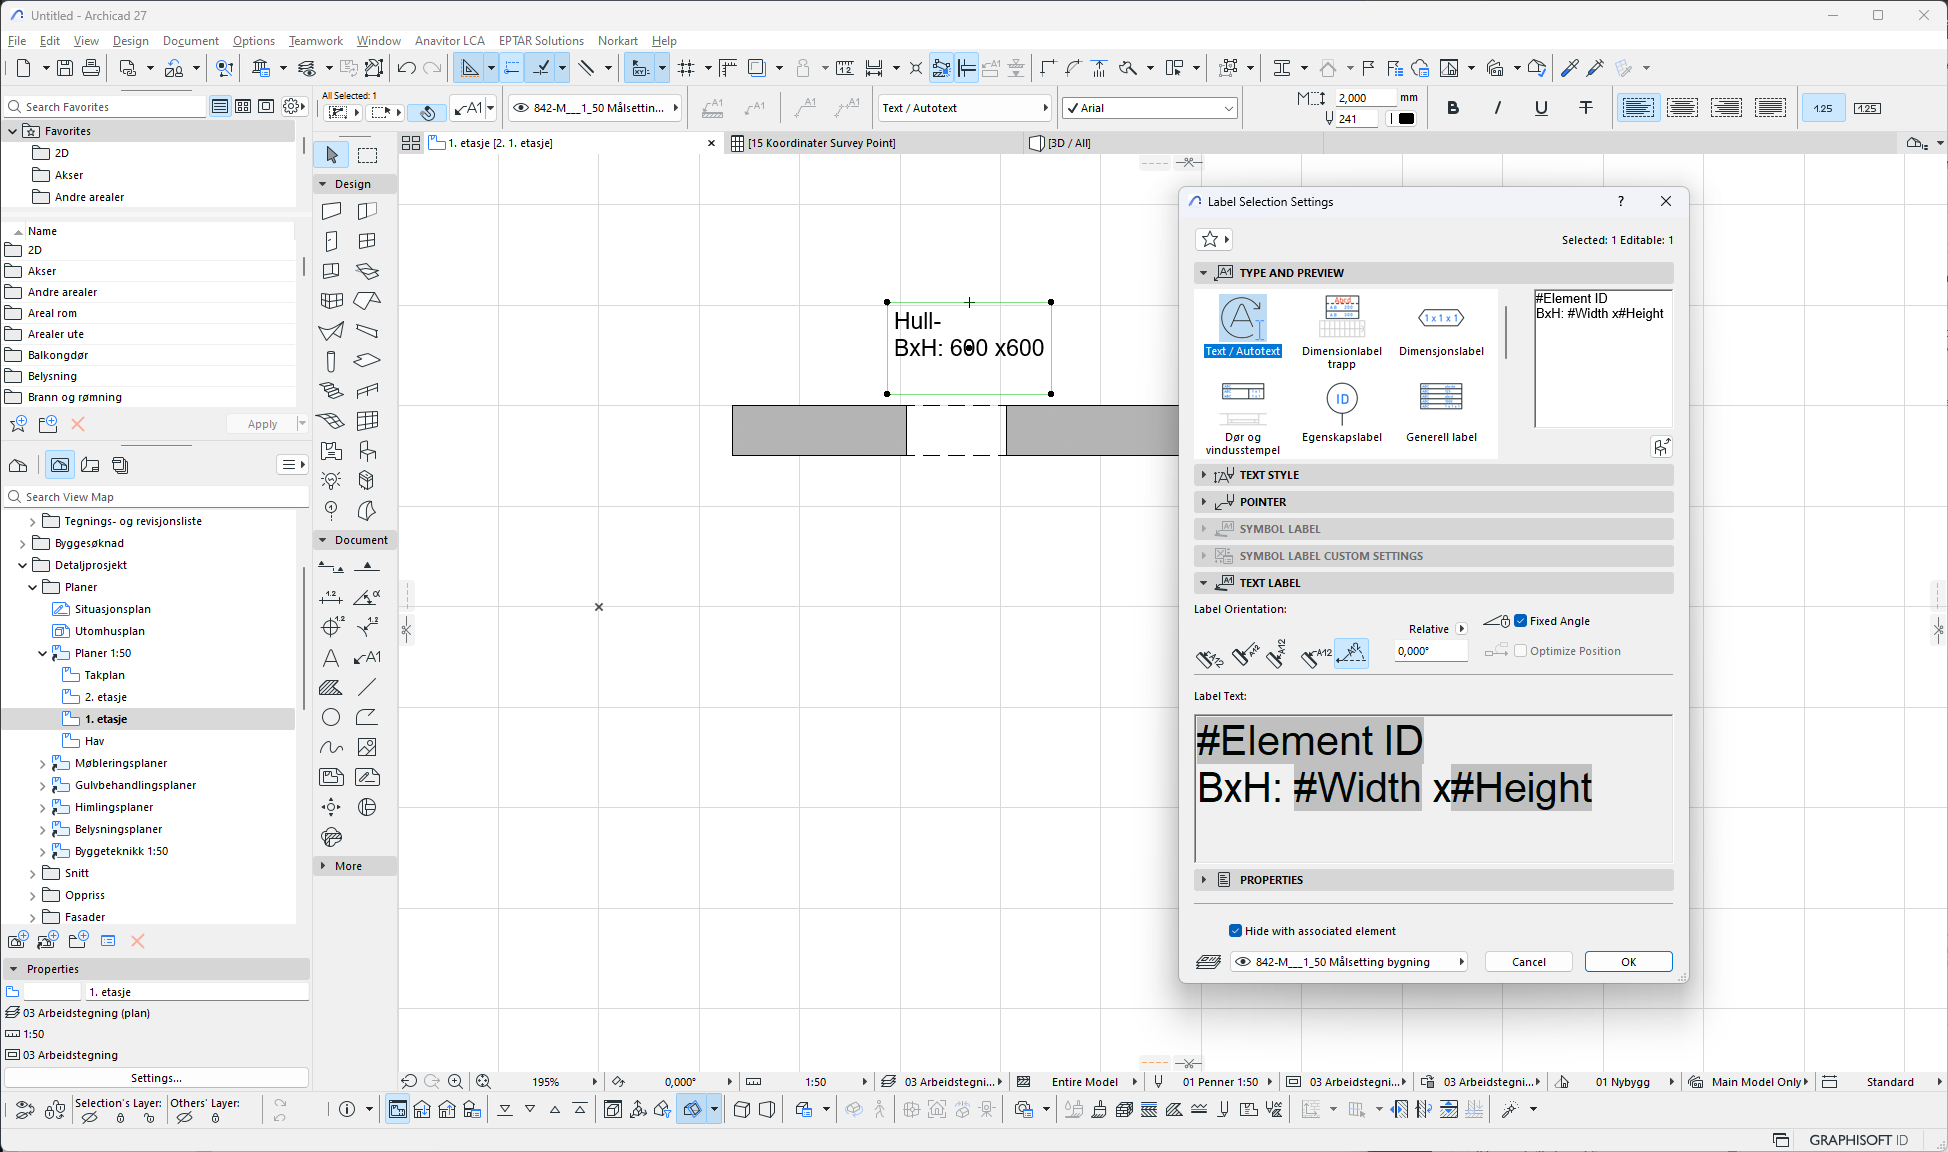Select the Arrow selection tool
1948x1152 pixels.
point(332,155)
